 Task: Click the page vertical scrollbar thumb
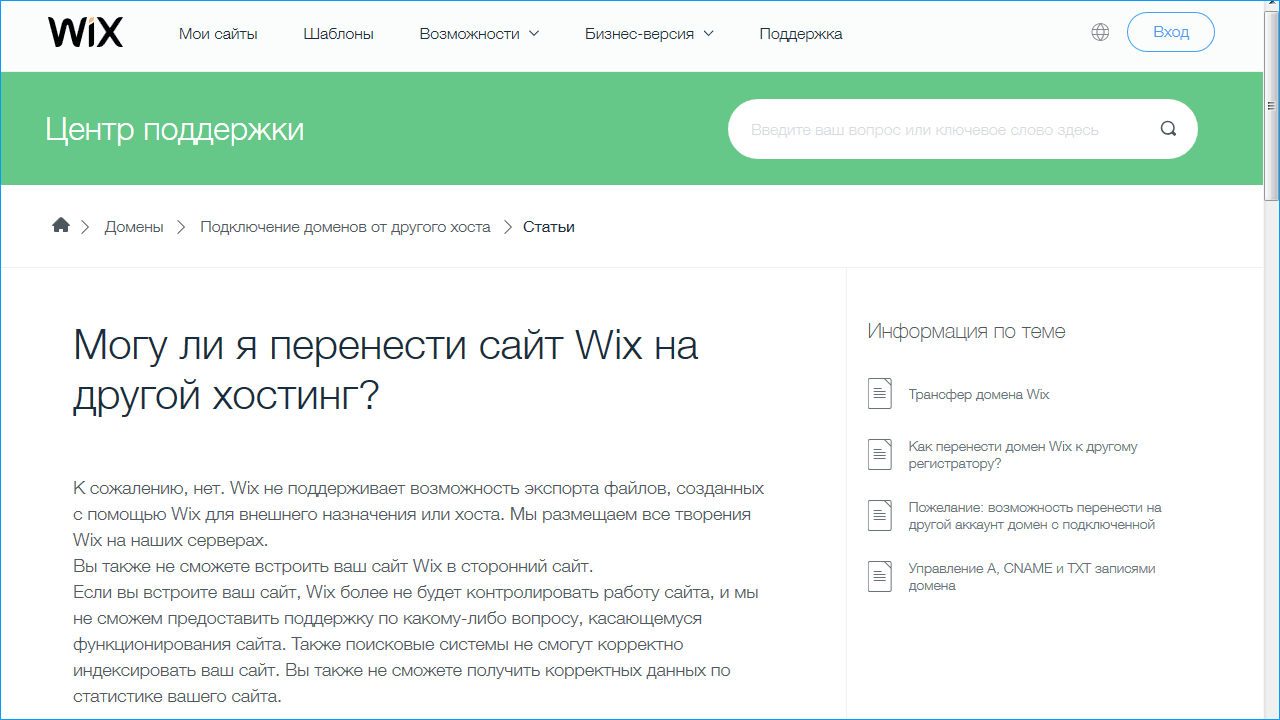click(x=1272, y=106)
